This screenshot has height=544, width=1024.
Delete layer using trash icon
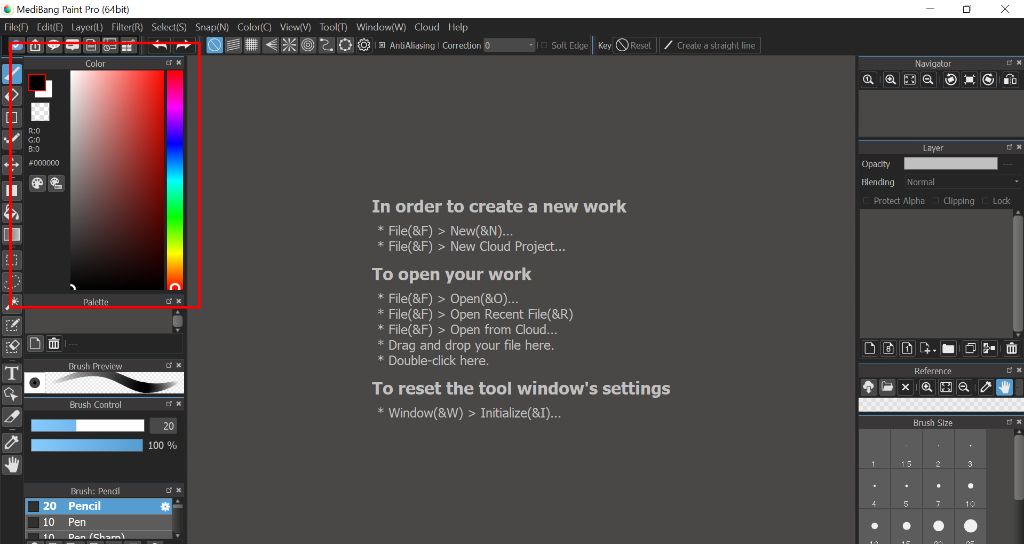click(x=1012, y=349)
